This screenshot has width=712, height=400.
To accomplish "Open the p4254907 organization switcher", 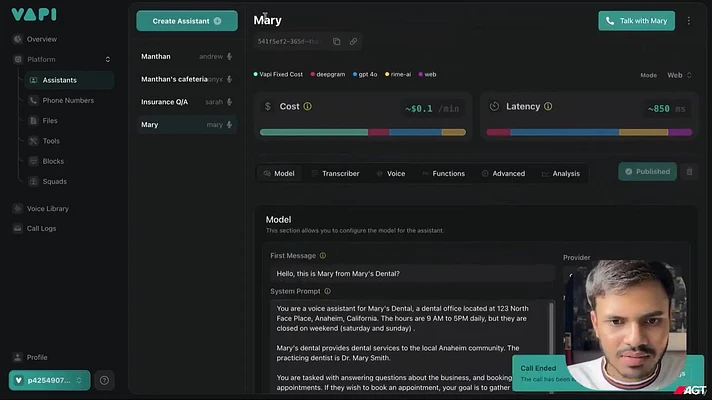I will 49,380.
